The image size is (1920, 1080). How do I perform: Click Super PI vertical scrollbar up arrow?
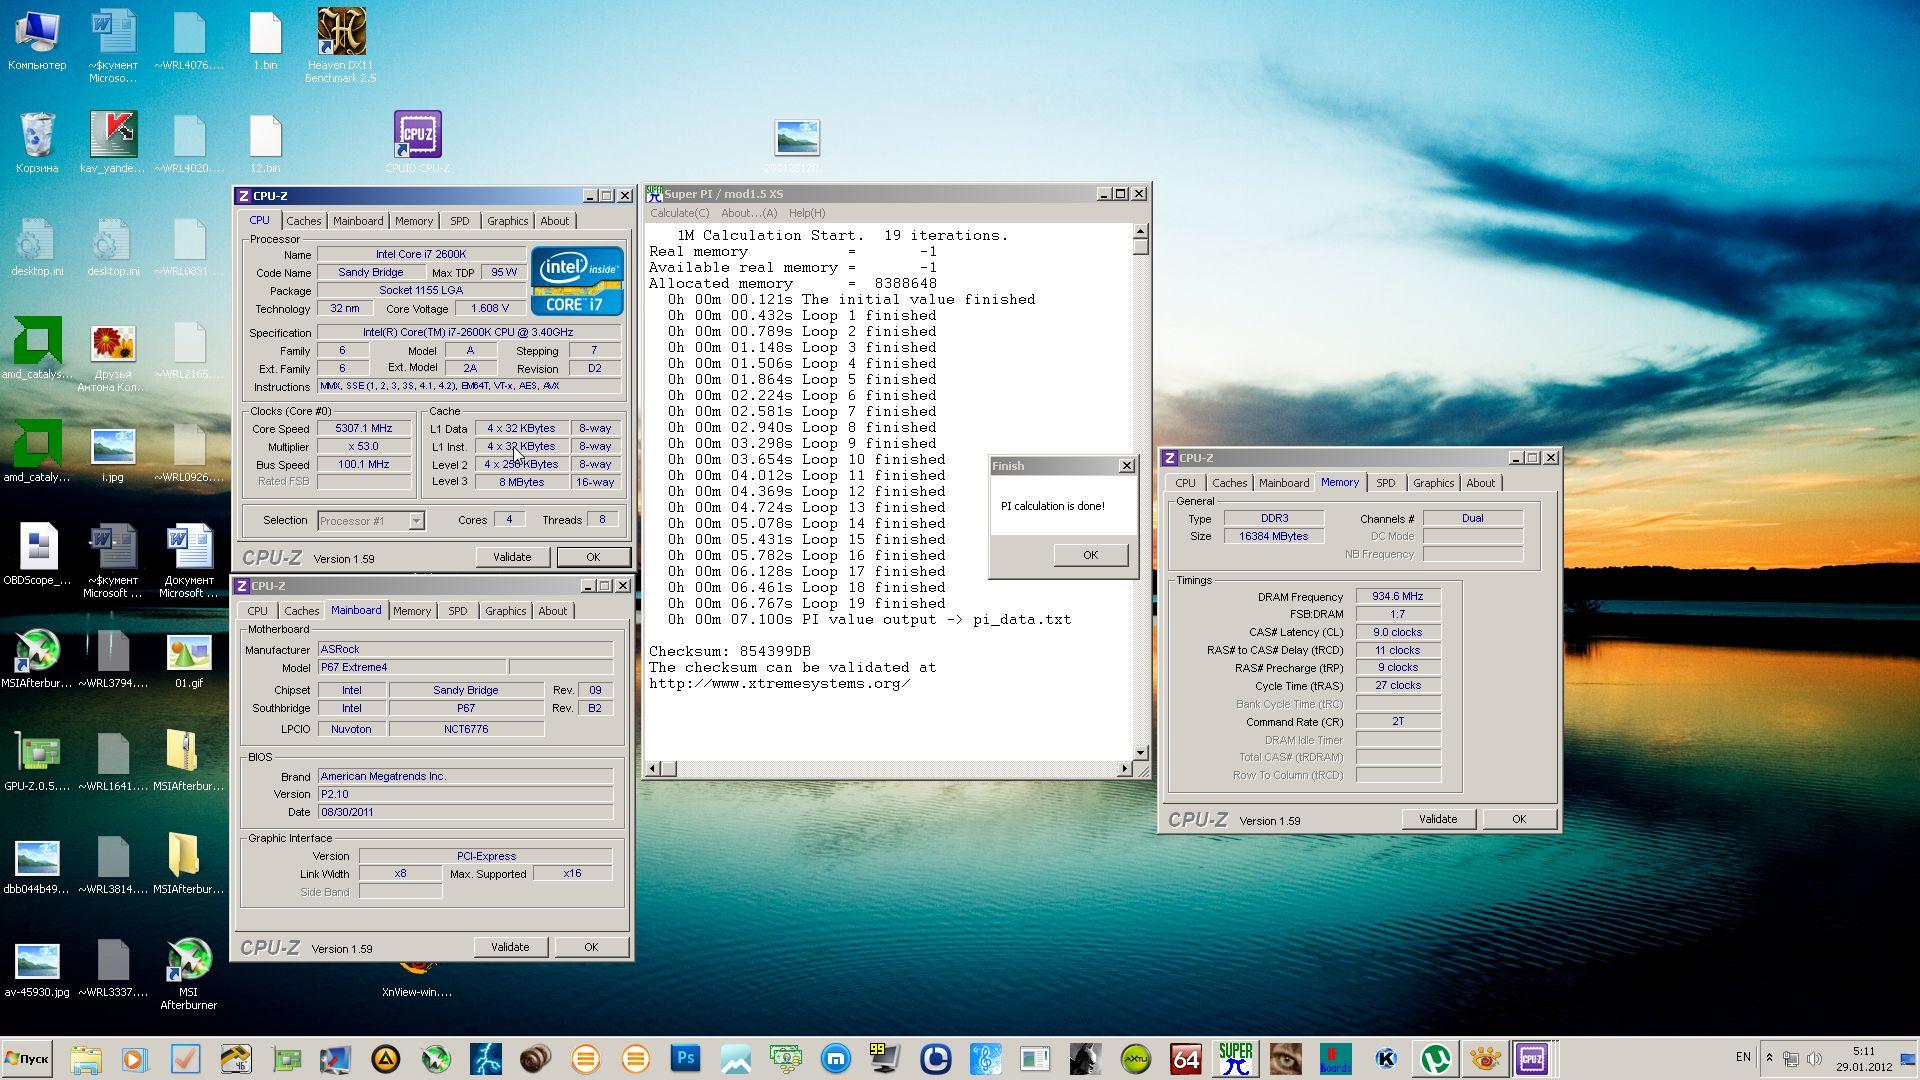coord(1141,232)
